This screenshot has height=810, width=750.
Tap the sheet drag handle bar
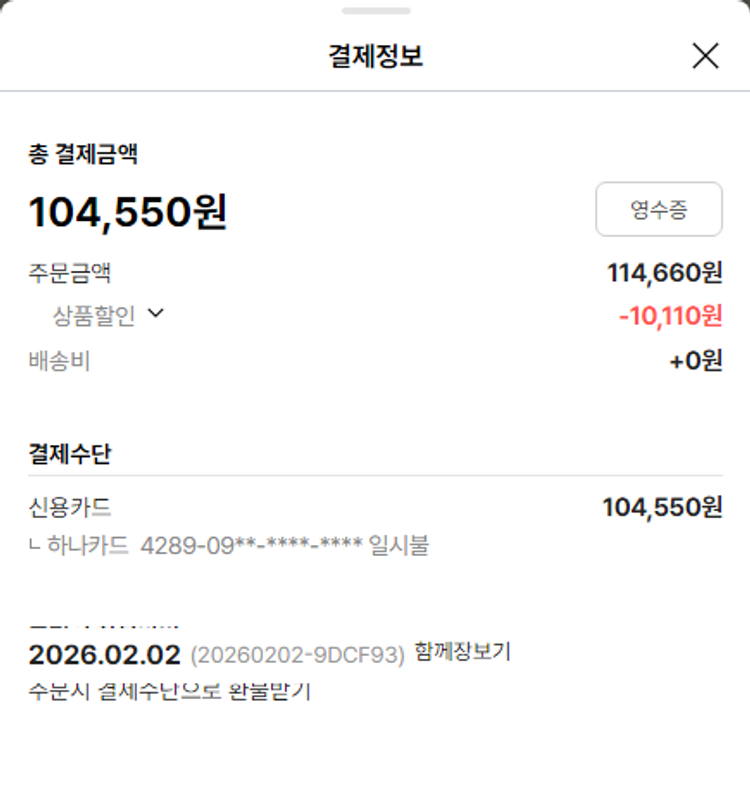coord(375,11)
